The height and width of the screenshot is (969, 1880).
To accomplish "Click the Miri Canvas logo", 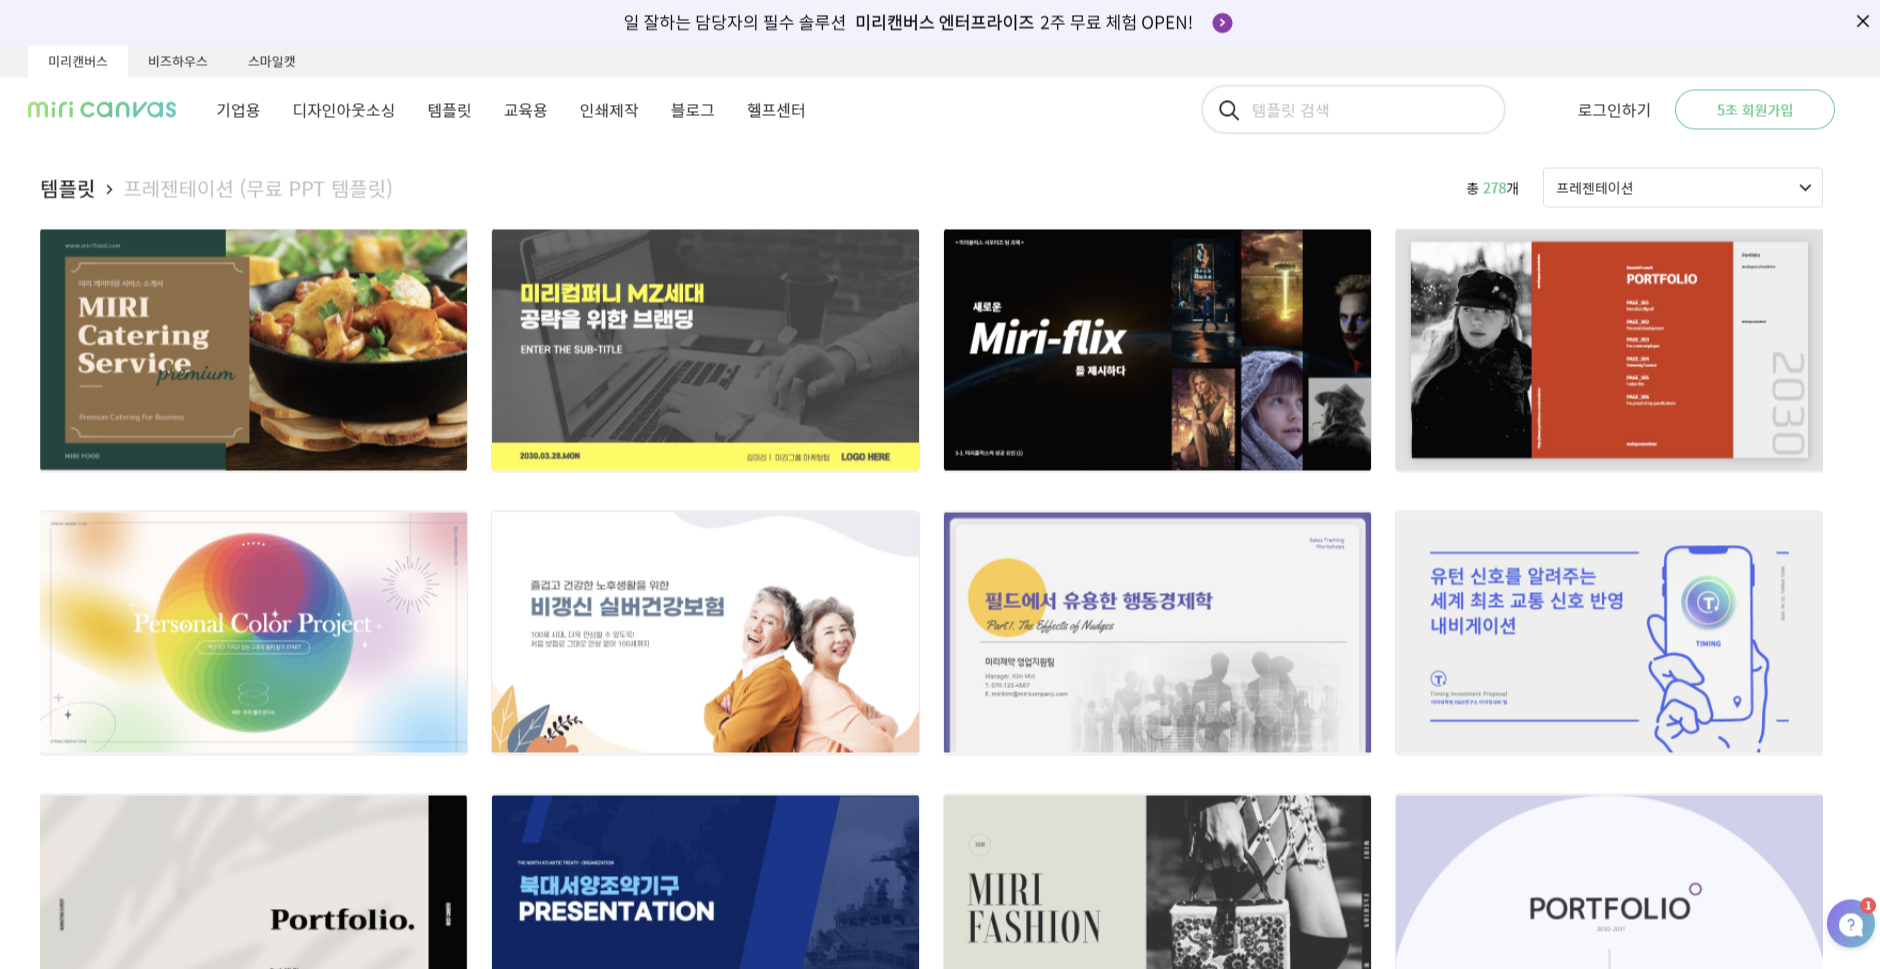I will coord(102,109).
